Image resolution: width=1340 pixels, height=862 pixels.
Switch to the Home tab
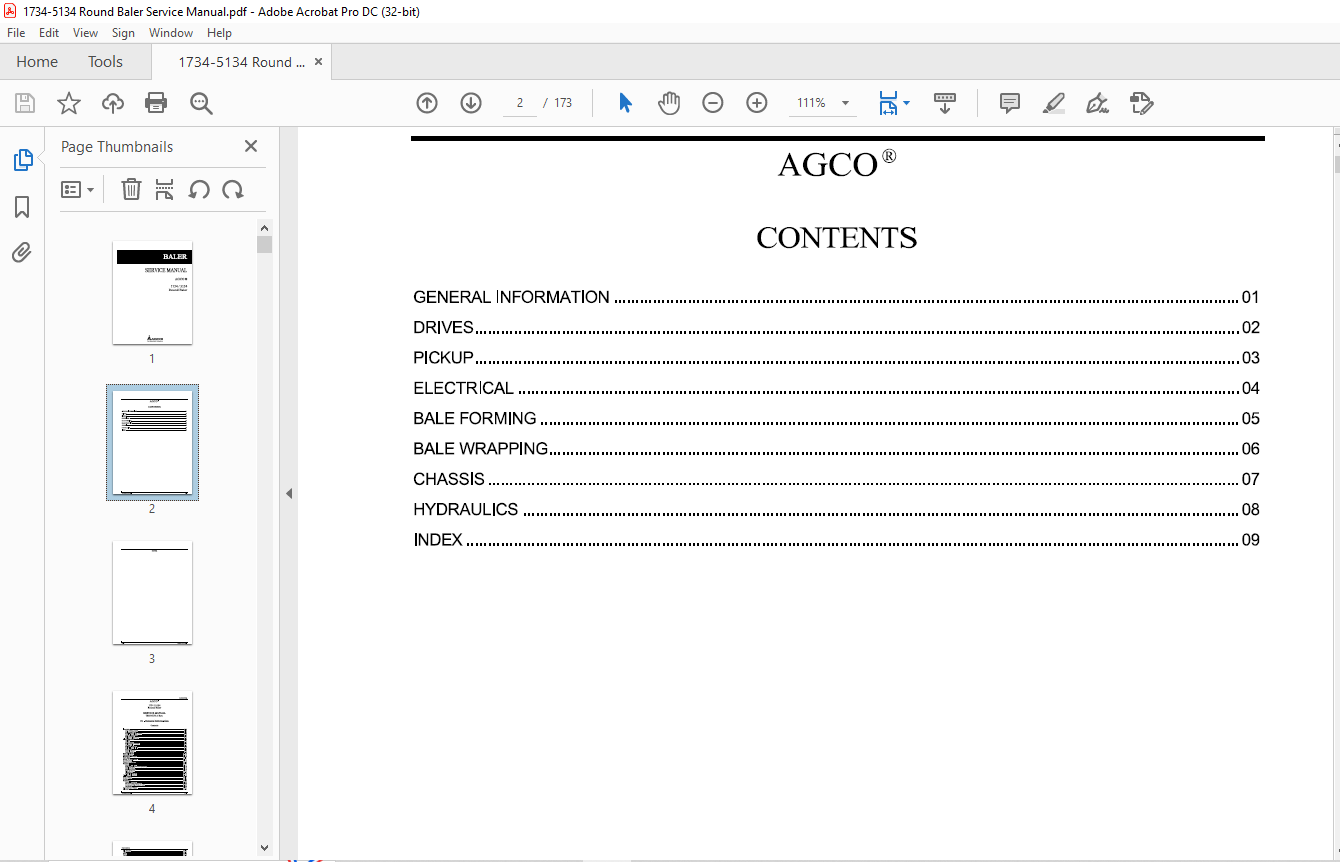click(x=37, y=61)
